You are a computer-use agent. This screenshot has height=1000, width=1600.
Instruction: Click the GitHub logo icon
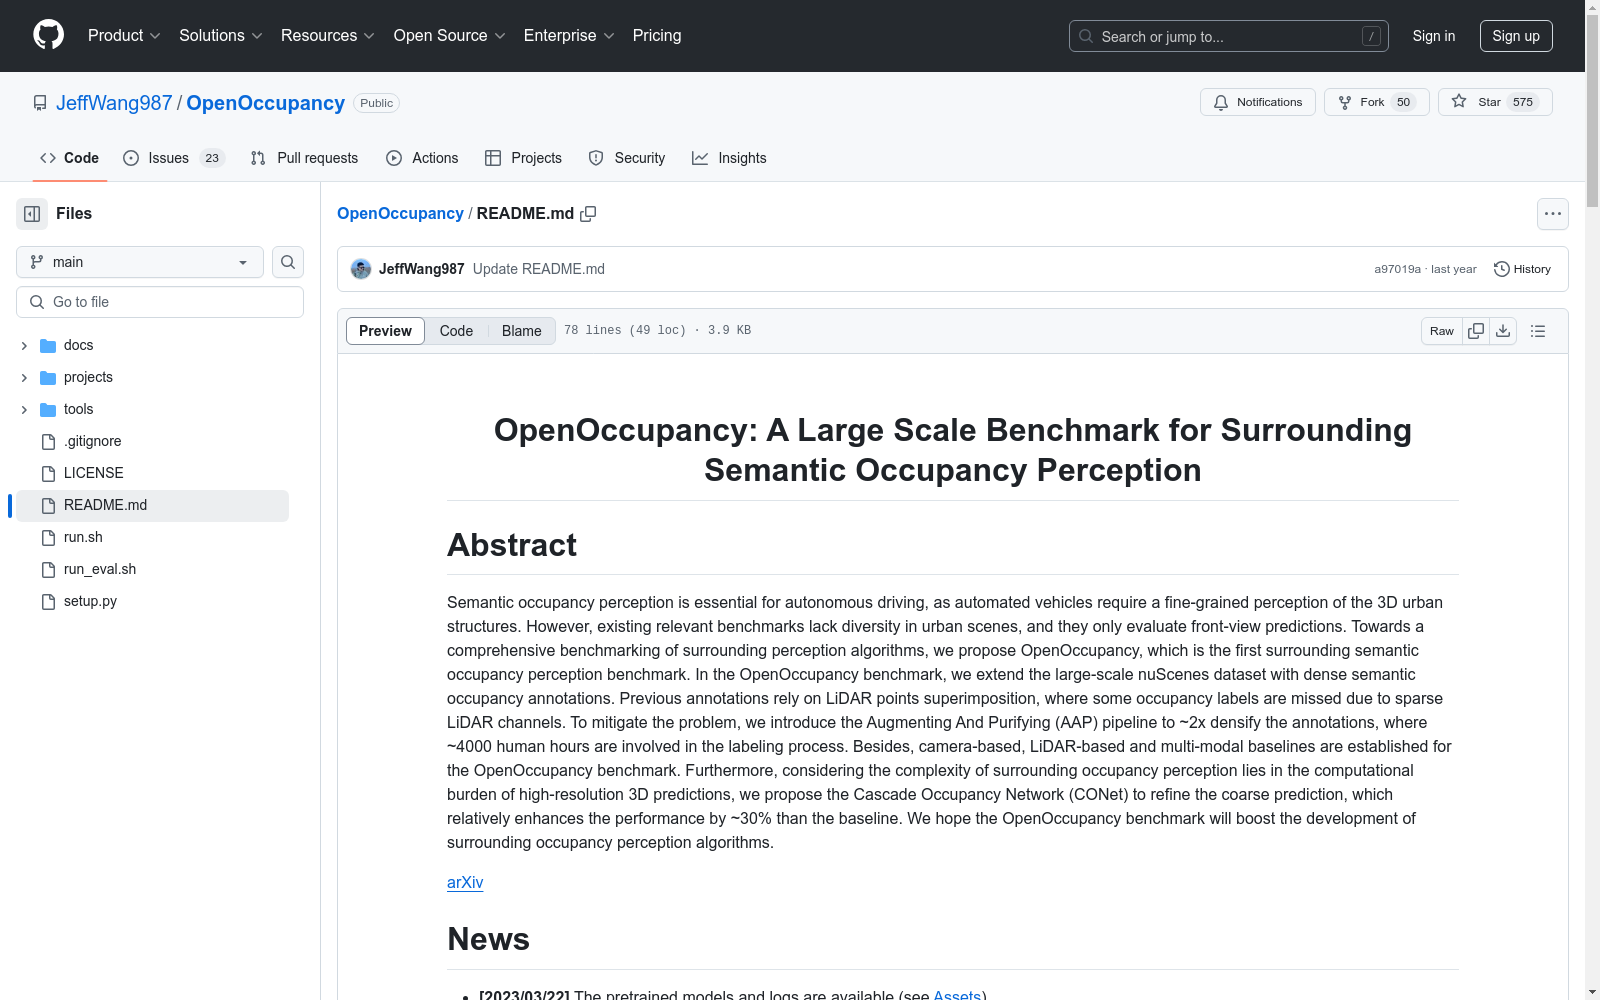point(48,35)
